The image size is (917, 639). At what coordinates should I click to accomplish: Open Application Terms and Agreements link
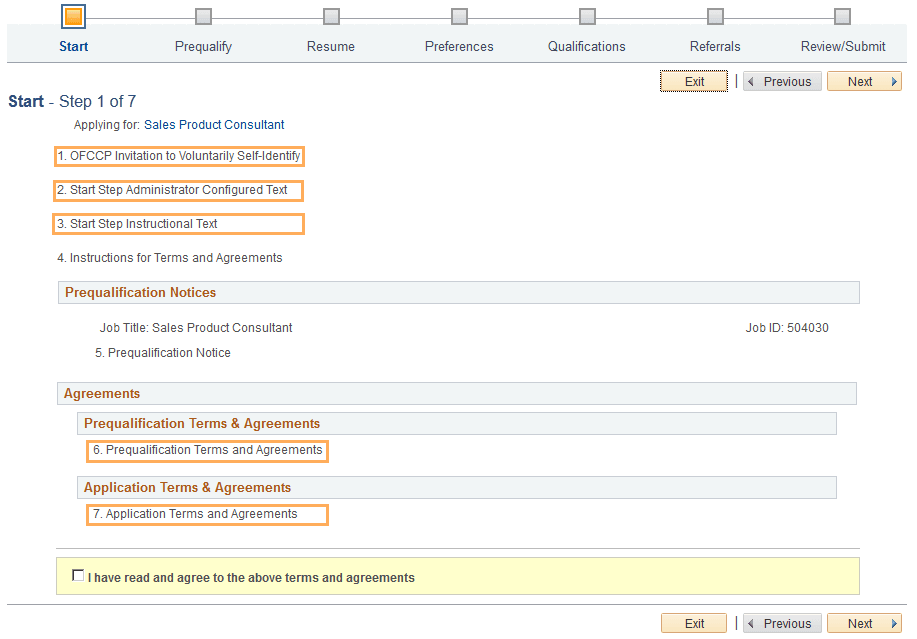(206, 515)
